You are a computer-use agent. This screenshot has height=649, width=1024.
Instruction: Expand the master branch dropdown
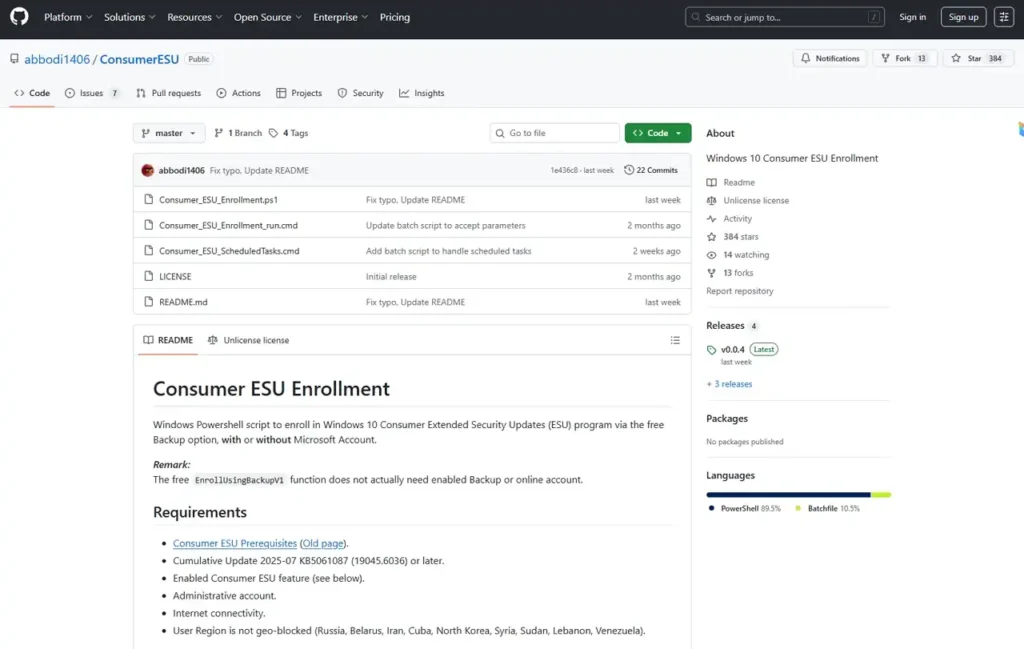tap(169, 133)
